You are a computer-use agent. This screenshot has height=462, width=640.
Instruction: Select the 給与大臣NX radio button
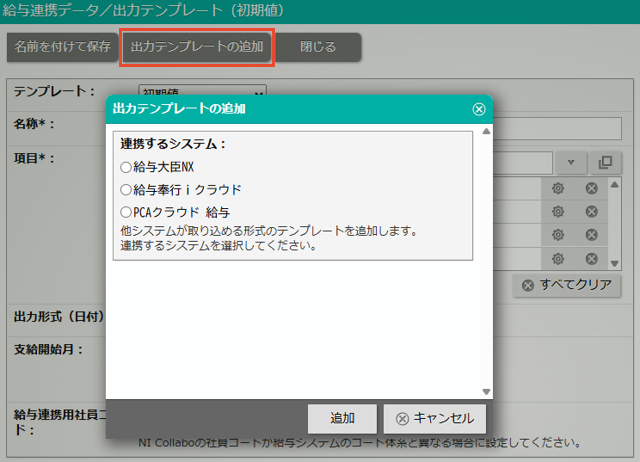pos(126,167)
